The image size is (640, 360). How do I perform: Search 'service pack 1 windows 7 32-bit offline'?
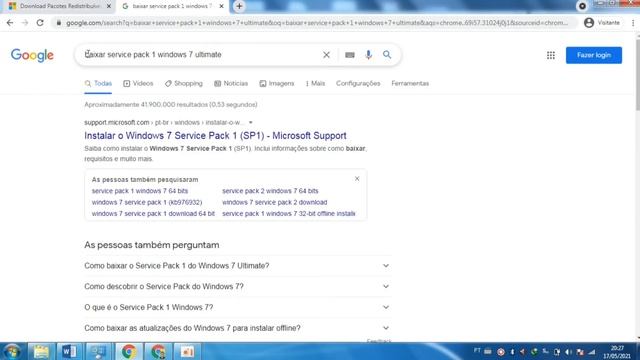[x=289, y=214]
